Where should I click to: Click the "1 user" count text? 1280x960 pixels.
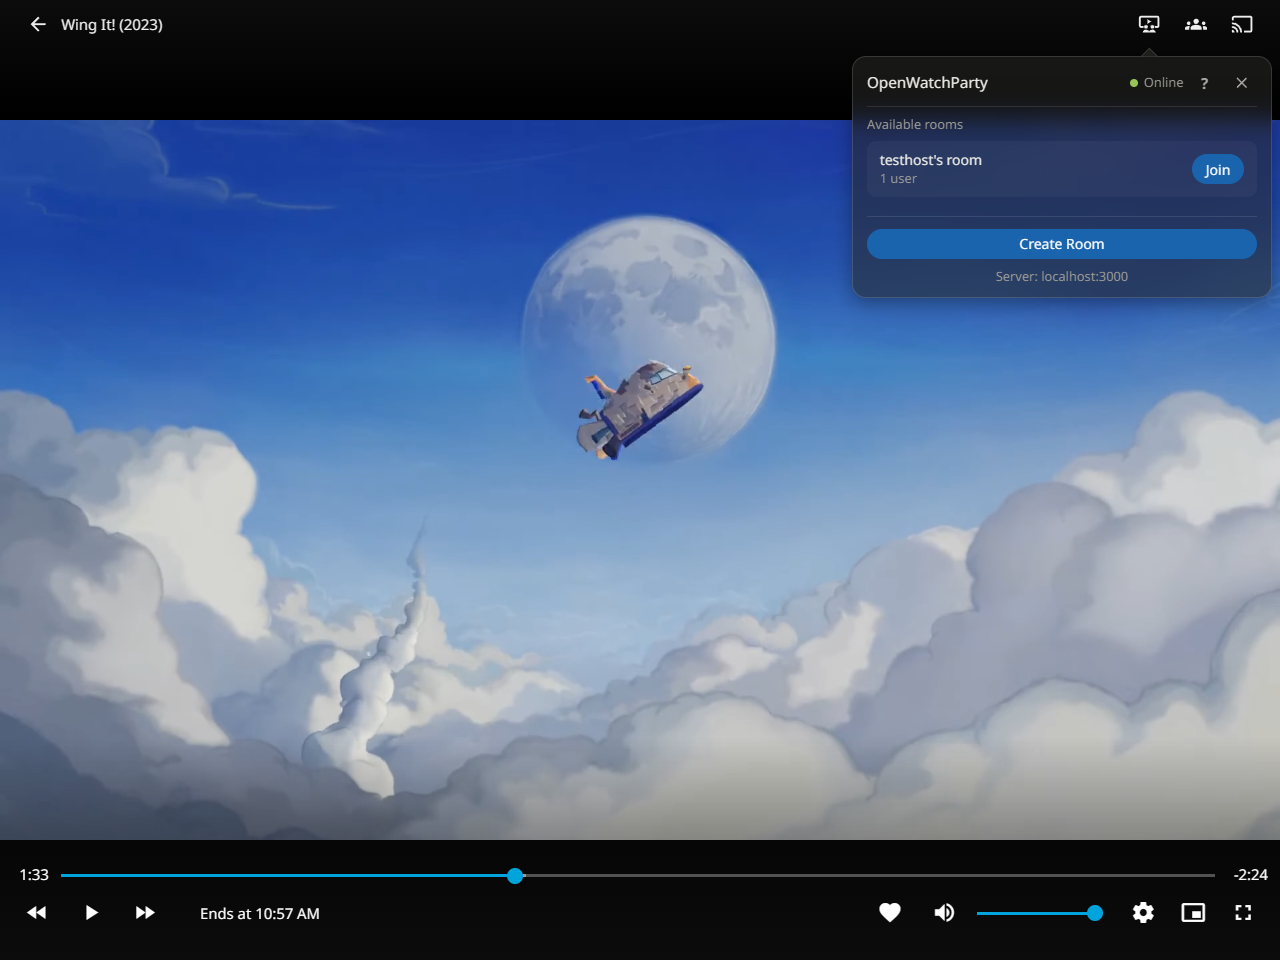[898, 179]
